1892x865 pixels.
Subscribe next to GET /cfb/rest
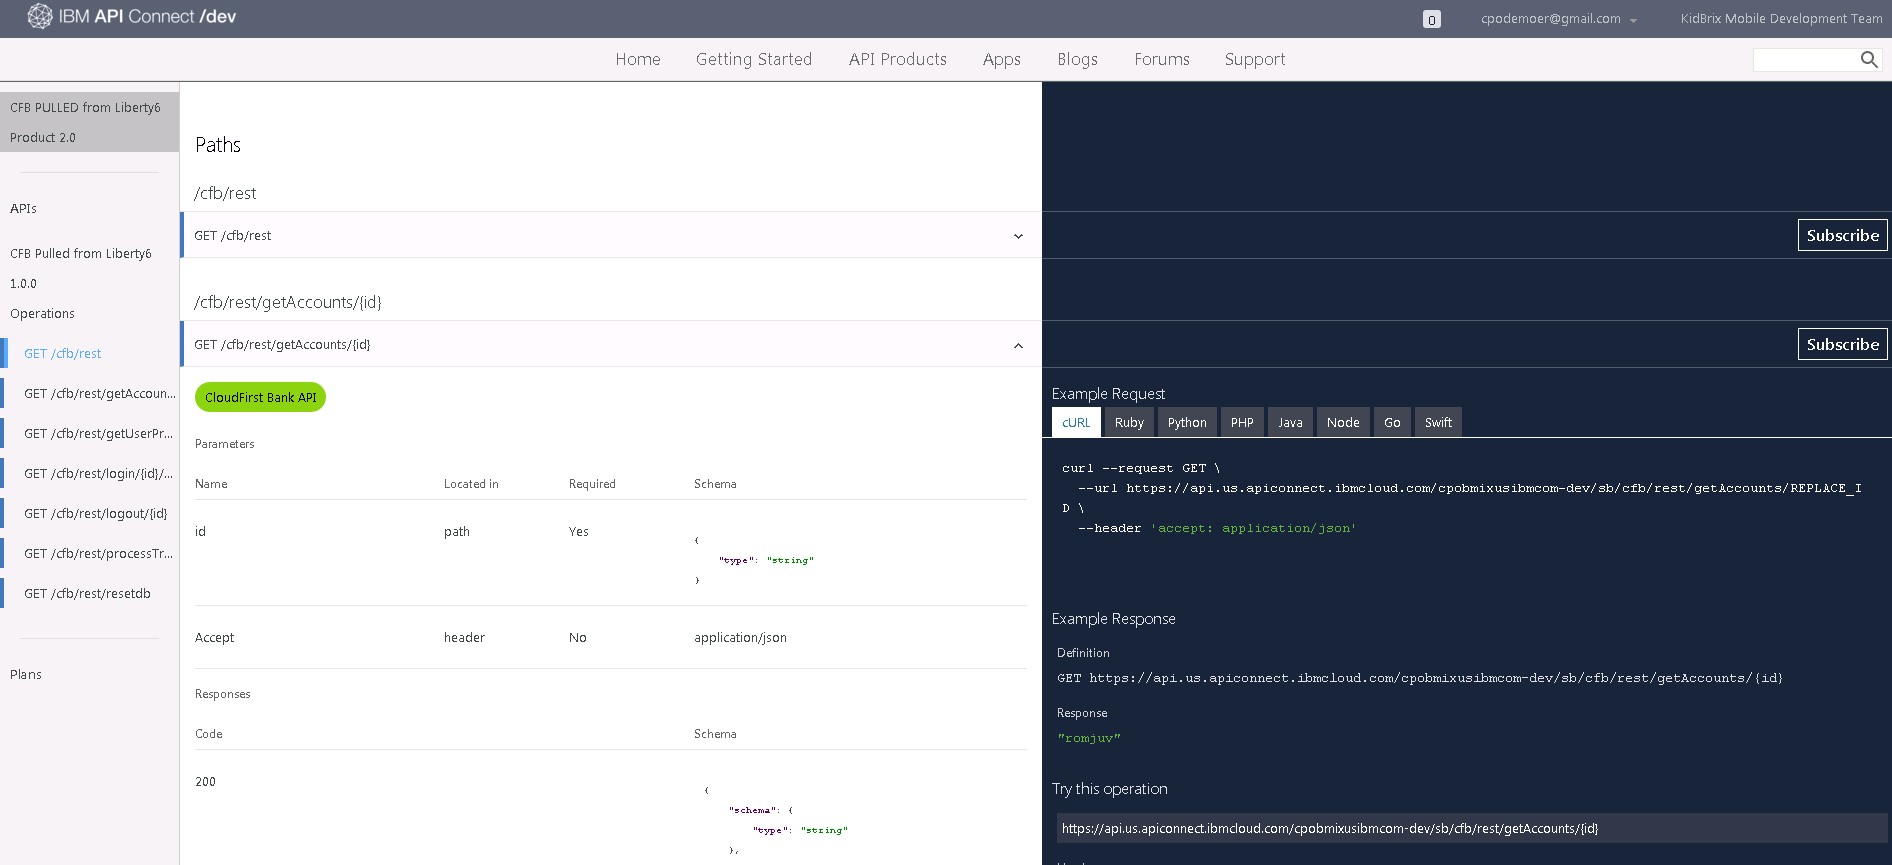point(1842,235)
